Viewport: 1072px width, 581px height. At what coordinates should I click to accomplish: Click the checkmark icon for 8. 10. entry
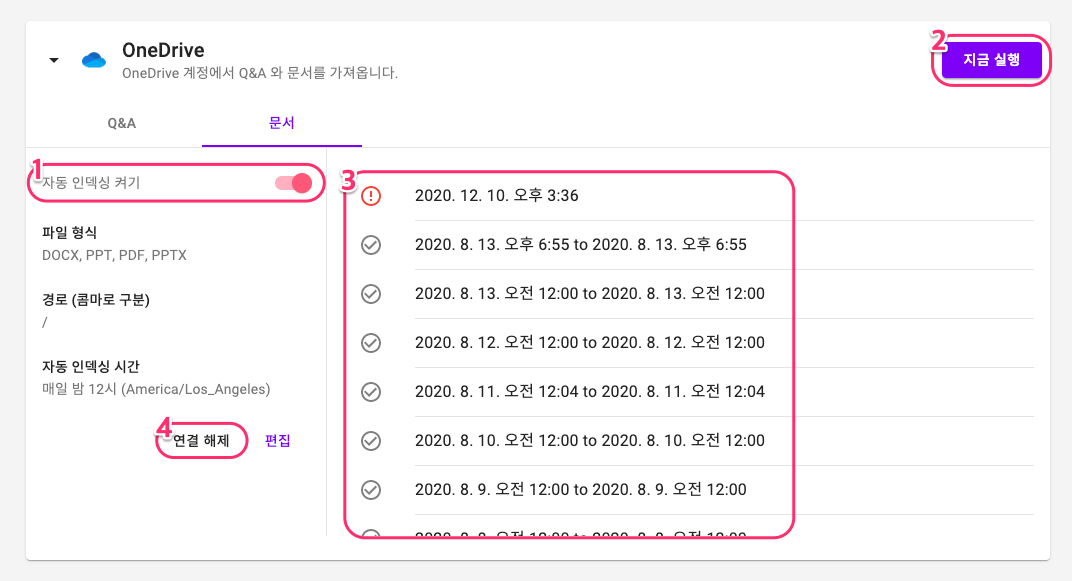[371, 441]
